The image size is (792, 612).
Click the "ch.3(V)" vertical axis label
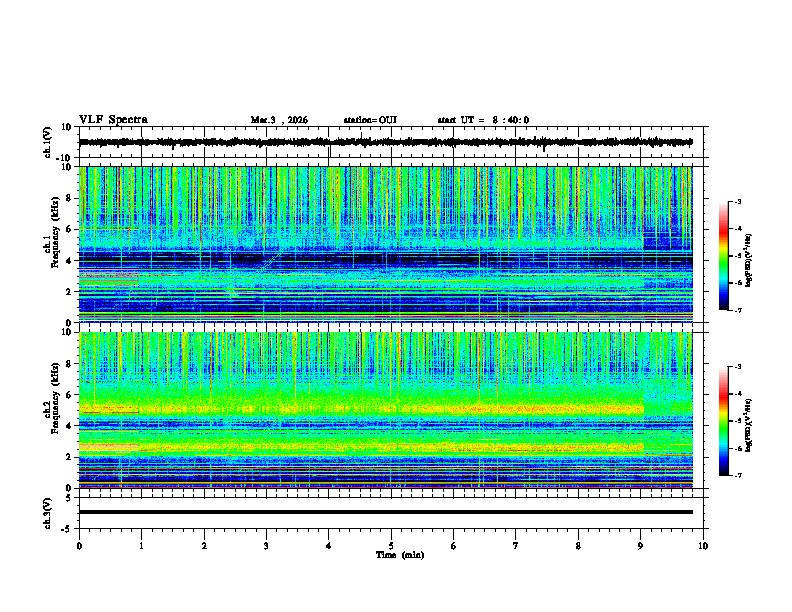(48, 513)
